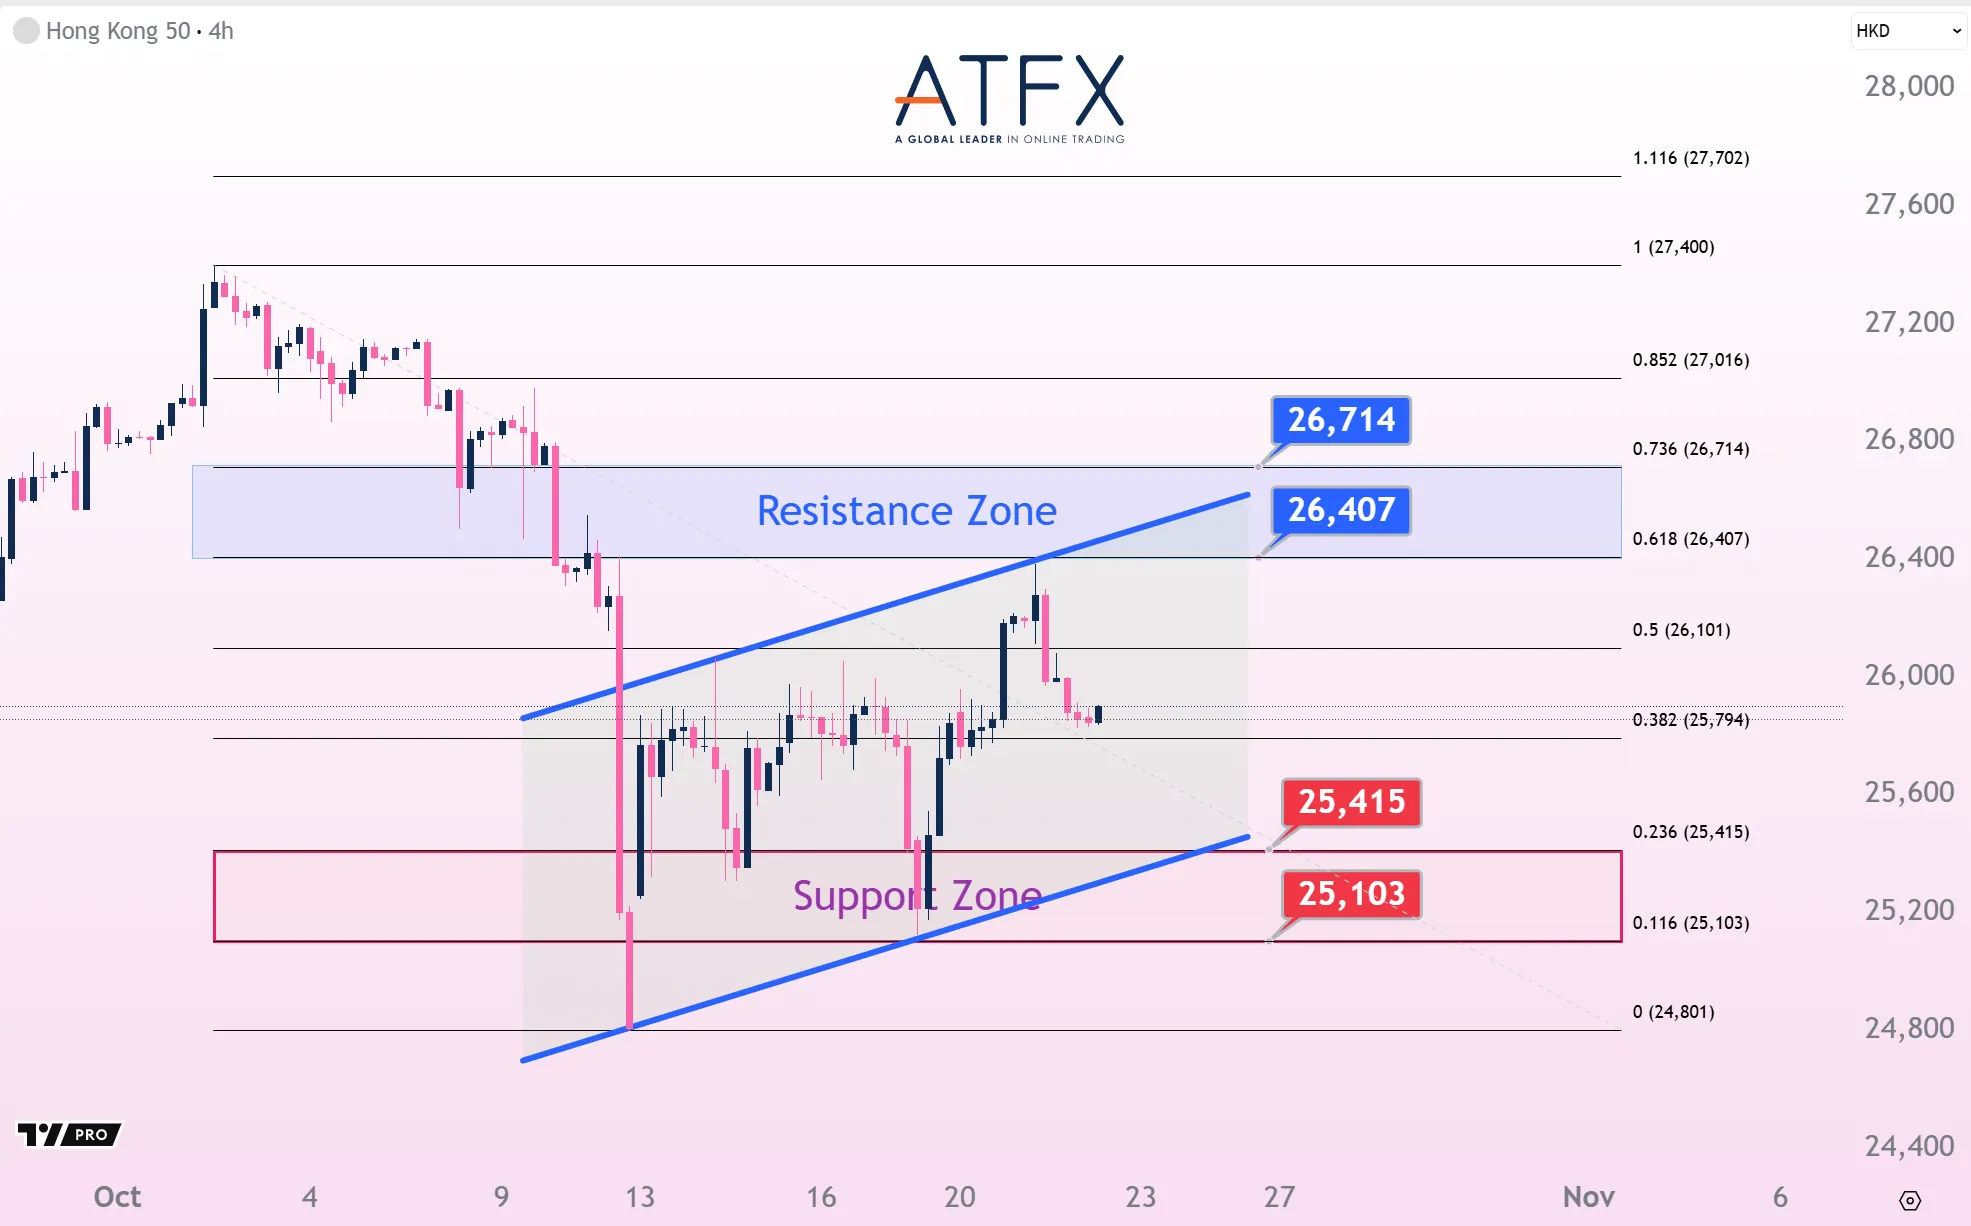The width and height of the screenshot is (1971, 1226).
Task: Click the TradingView PRO logo
Action: pyautogui.click(x=69, y=1134)
